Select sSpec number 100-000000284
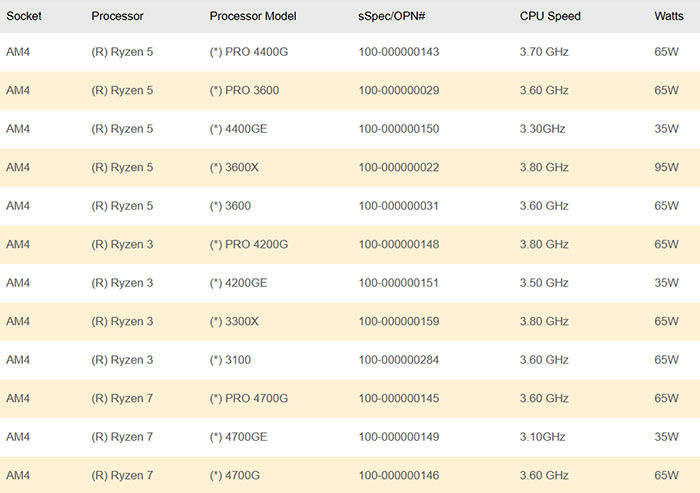The width and height of the screenshot is (700, 493). click(x=398, y=360)
